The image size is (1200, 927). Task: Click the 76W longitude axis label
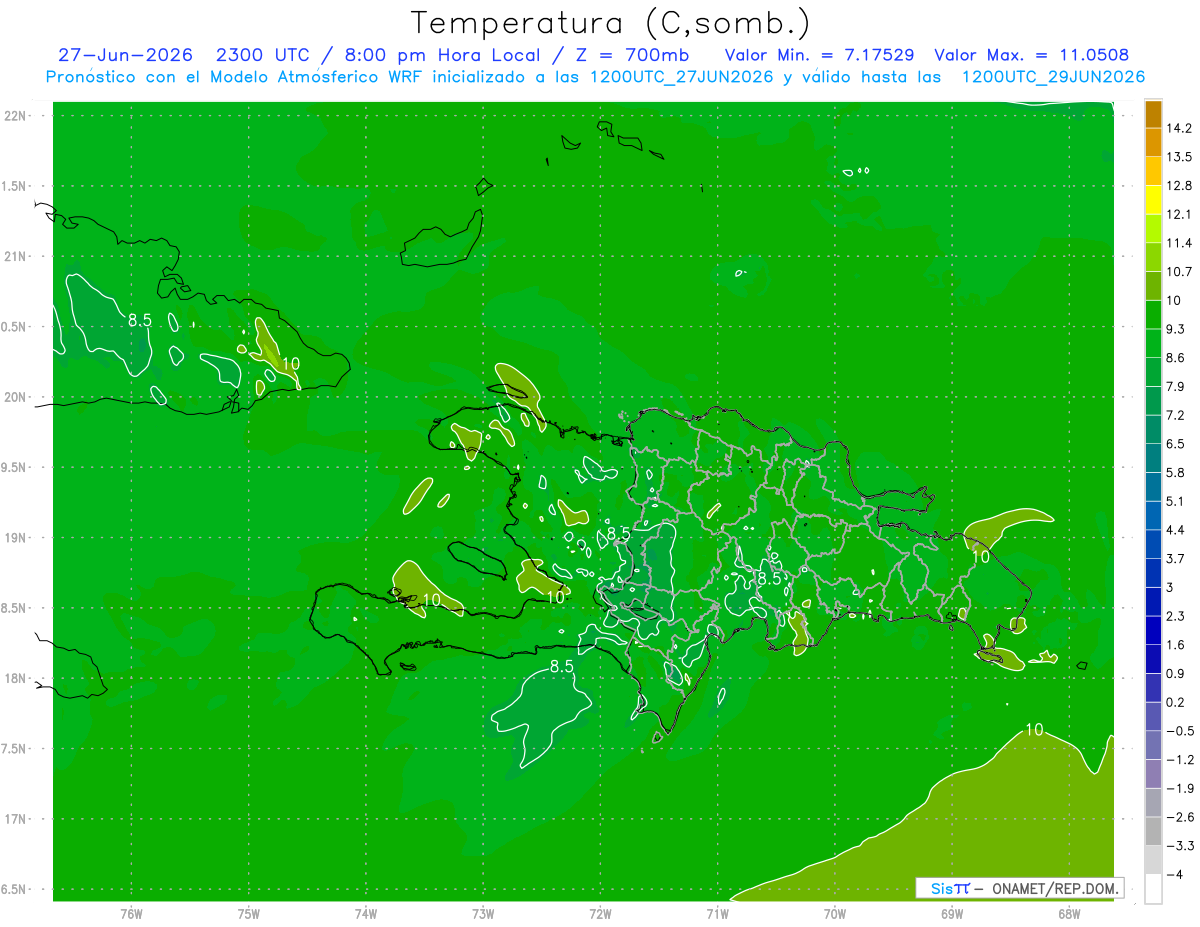(131, 913)
